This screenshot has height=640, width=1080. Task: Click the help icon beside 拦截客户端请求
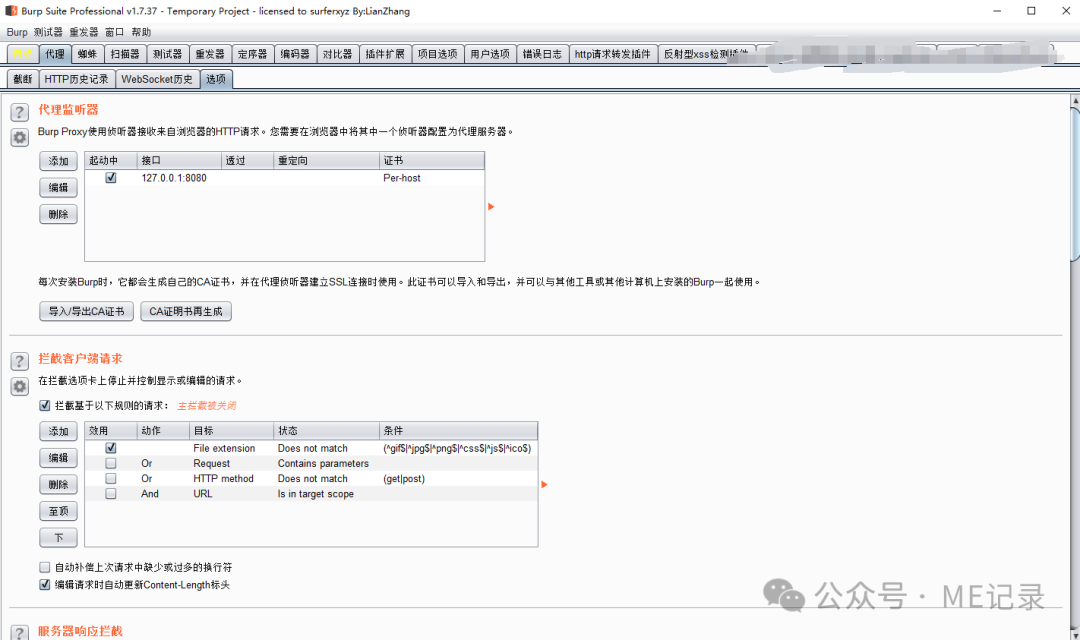(19, 362)
